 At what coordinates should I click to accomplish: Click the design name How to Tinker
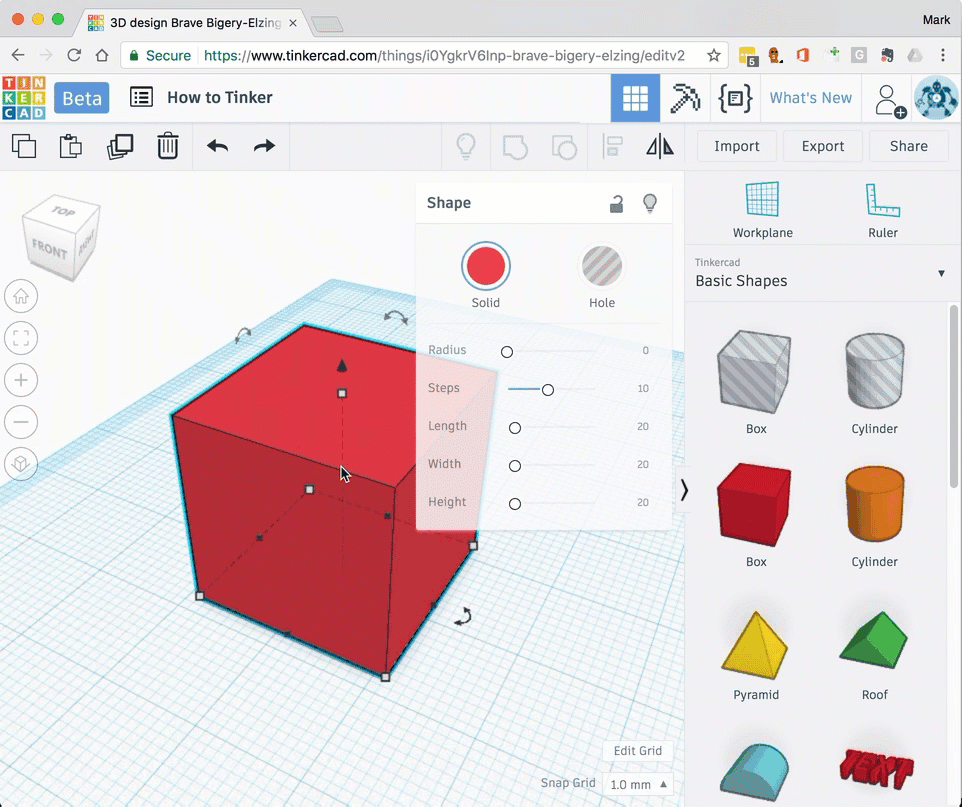[220, 97]
